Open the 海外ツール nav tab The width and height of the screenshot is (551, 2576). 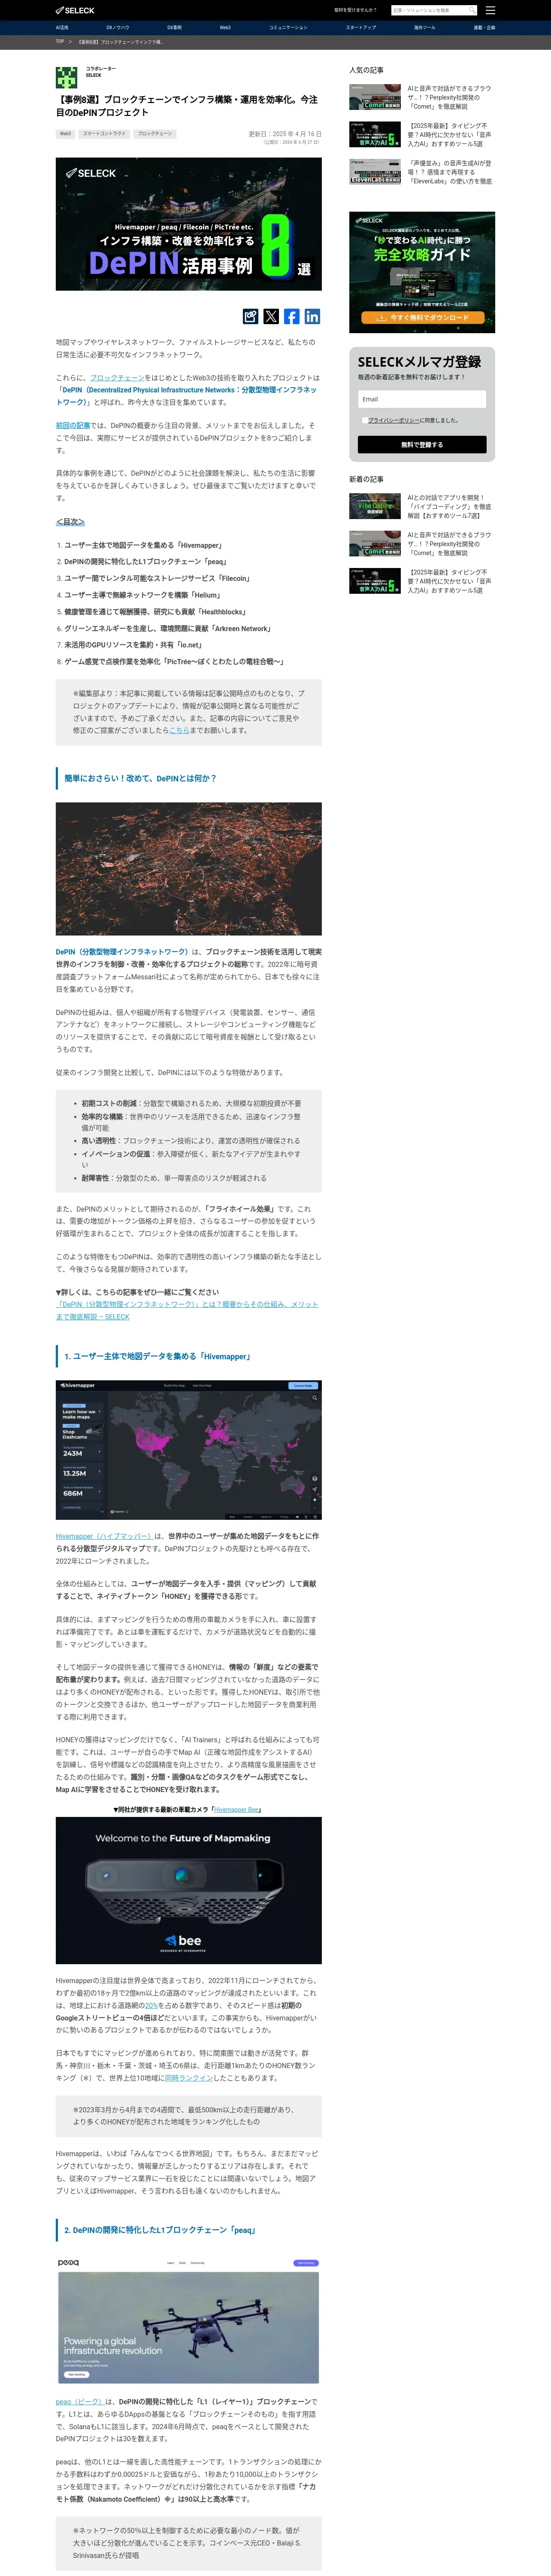click(425, 28)
